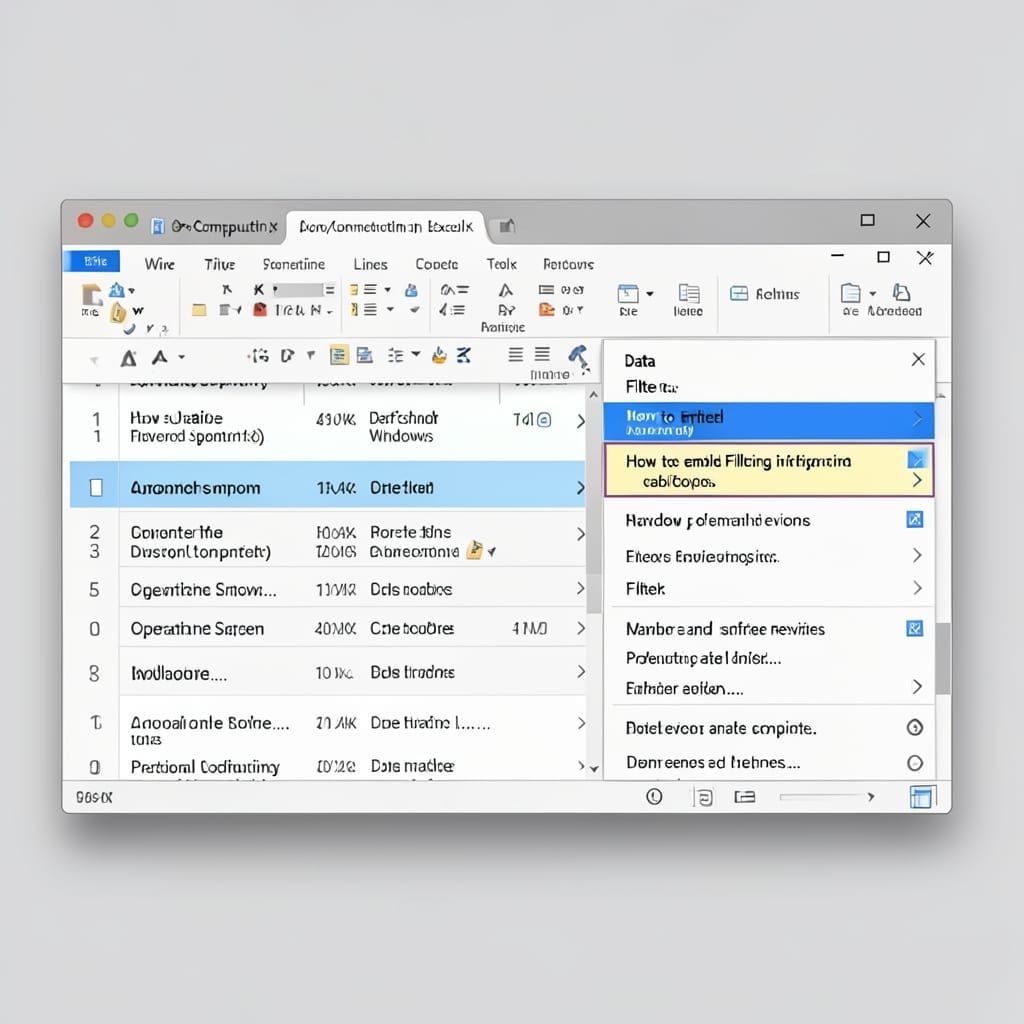This screenshot has width=1024, height=1024.
Task: Click the page view icon in status bar
Action: (x=703, y=797)
